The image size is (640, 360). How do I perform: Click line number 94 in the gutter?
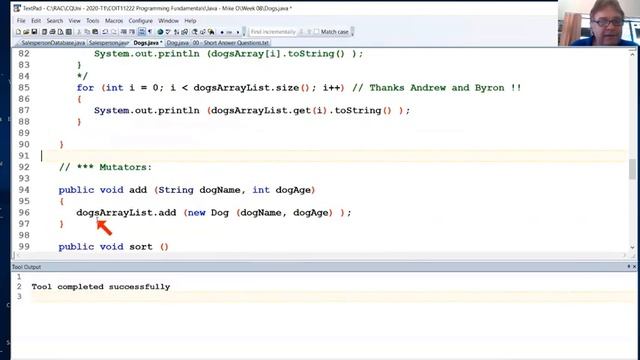(x=24, y=190)
